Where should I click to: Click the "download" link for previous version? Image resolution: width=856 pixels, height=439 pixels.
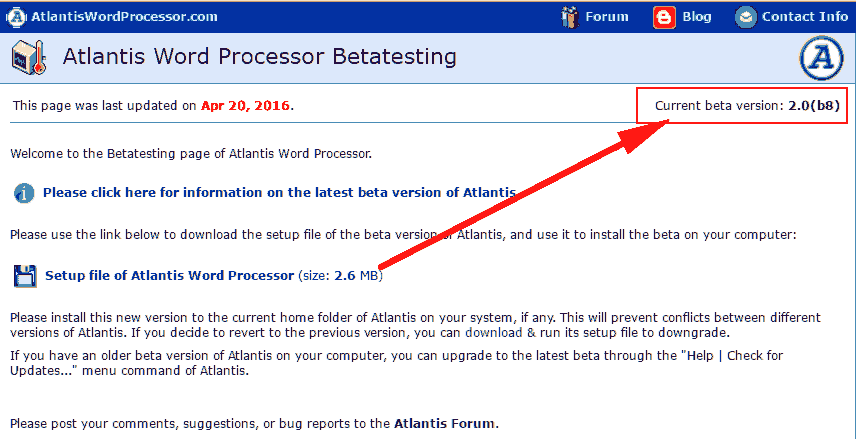pyautogui.click(x=493, y=332)
